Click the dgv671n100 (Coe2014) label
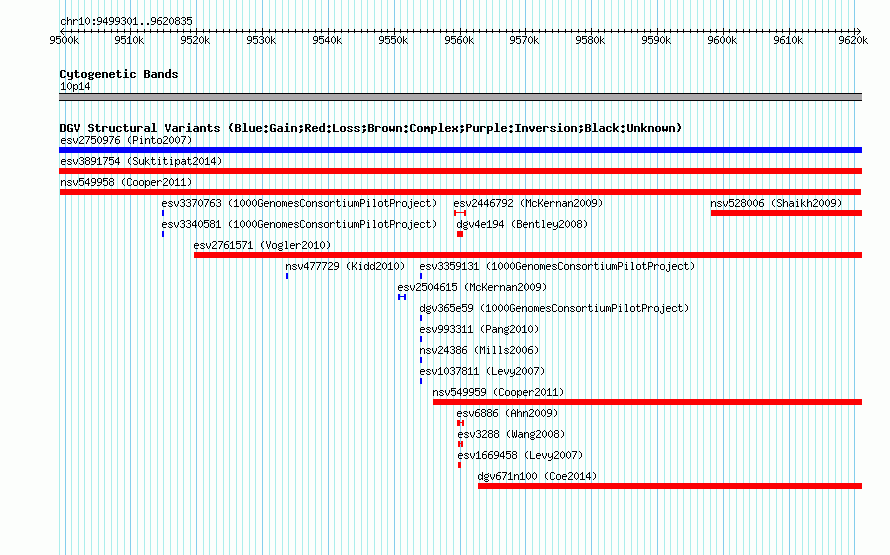This screenshot has width=890, height=555. click(538, 476)
